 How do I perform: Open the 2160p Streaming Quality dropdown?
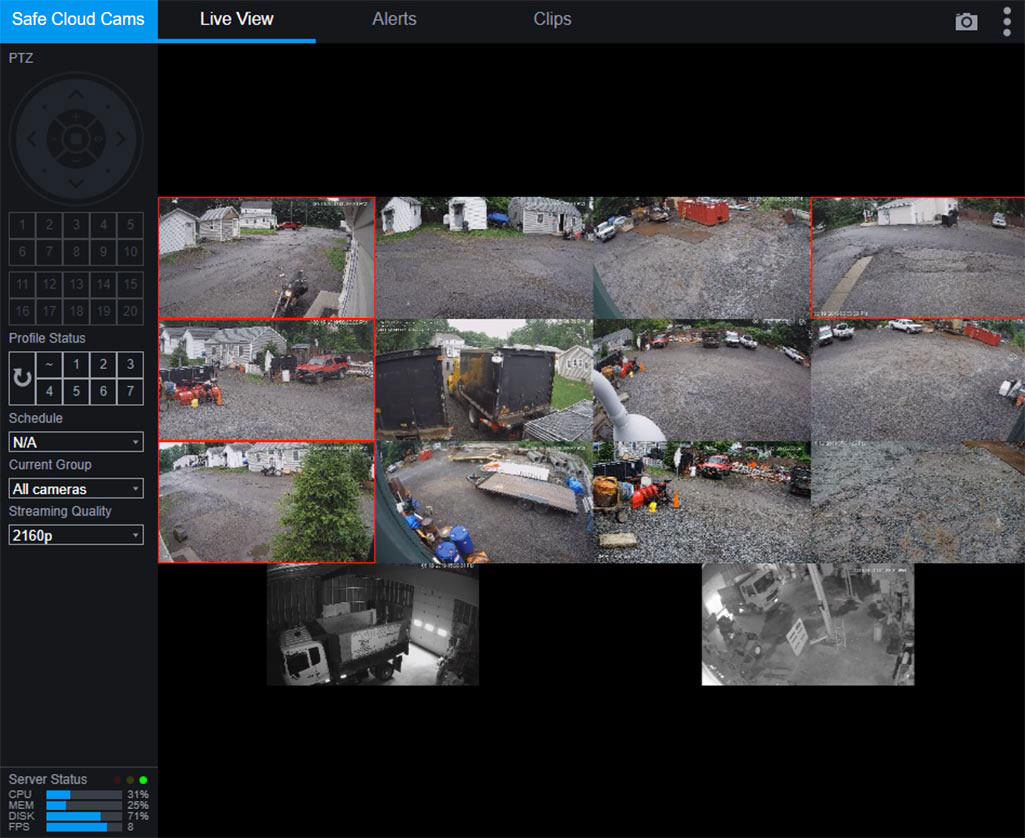point(76,534)
